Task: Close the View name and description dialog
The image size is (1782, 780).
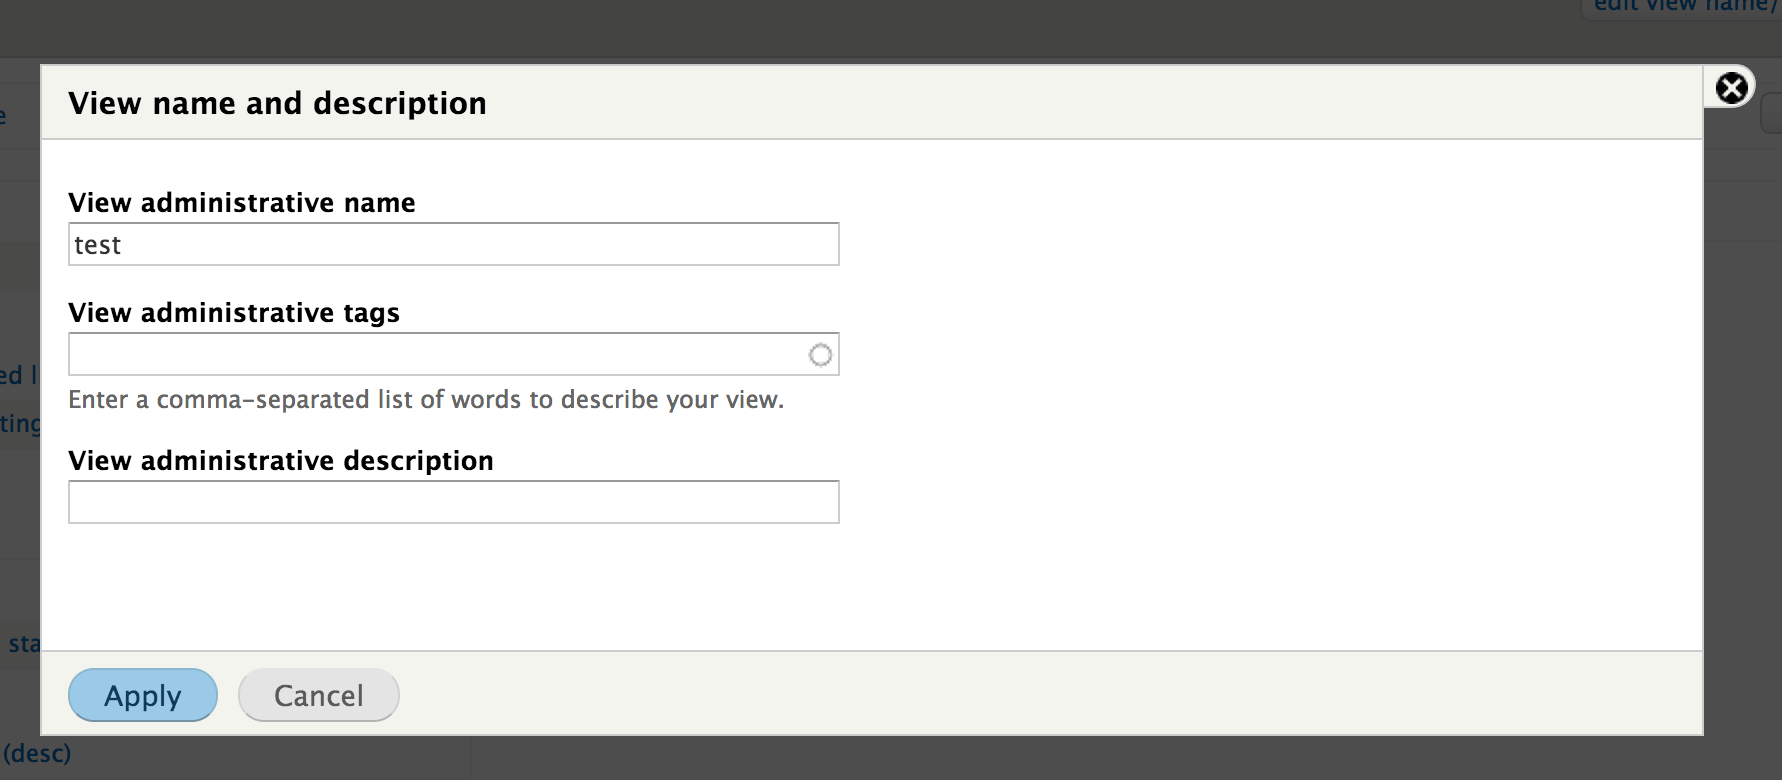Action: click(x=1732, y=86)
